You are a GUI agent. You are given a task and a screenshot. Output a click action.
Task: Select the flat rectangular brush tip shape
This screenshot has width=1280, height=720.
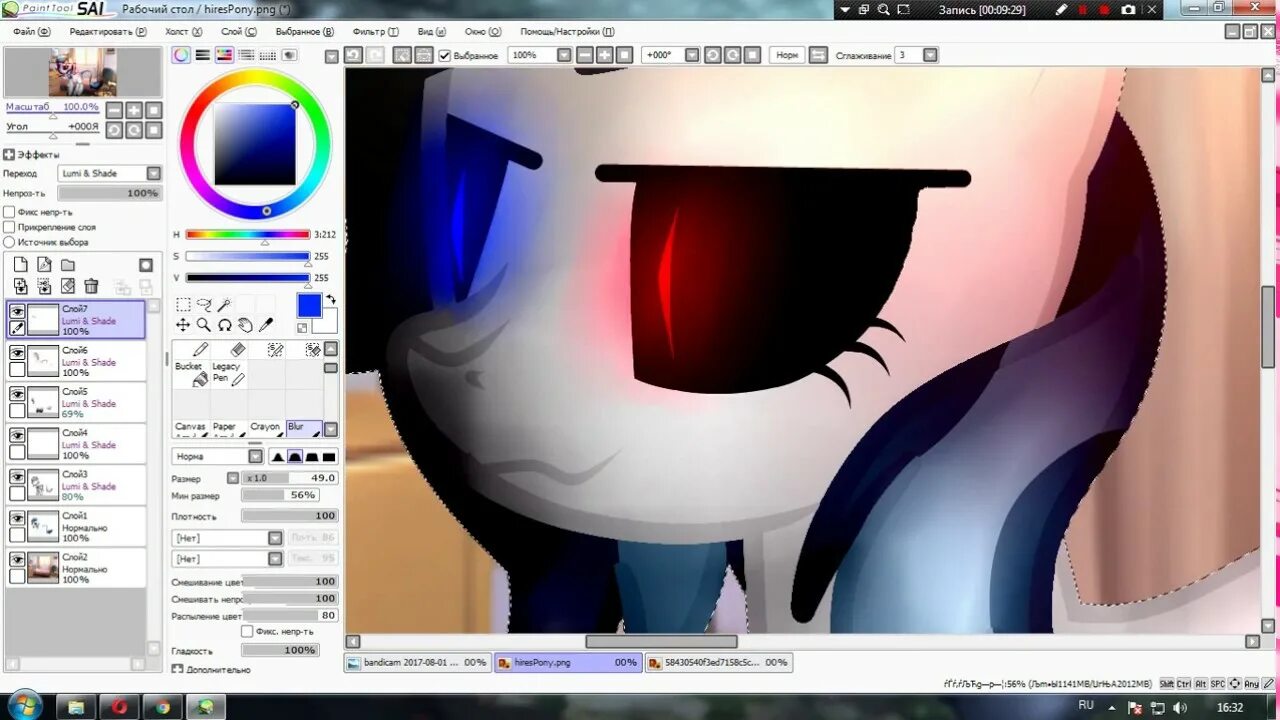(329, 456)
